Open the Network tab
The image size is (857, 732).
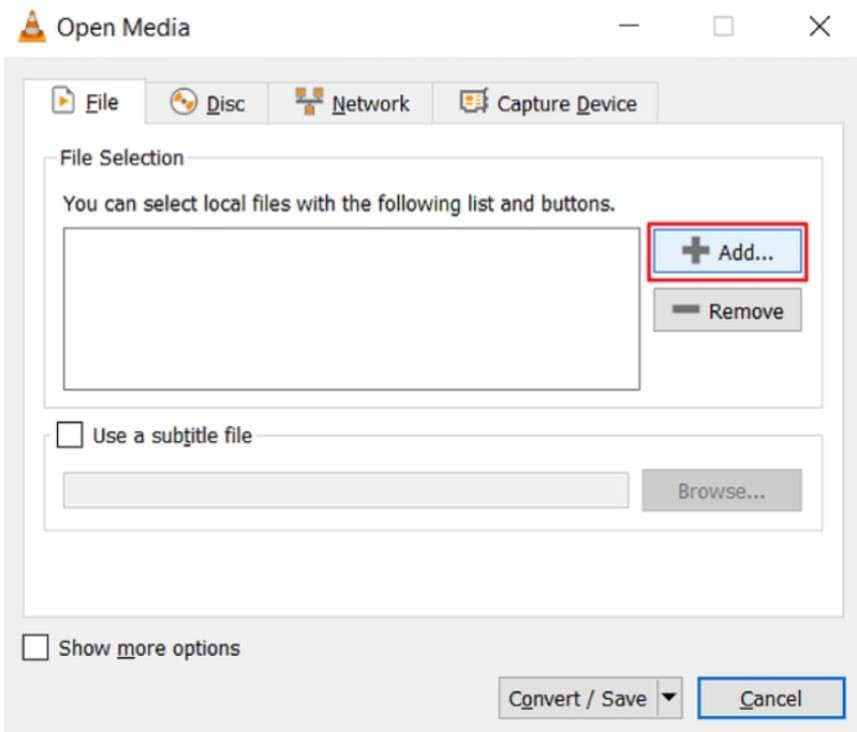350,103
